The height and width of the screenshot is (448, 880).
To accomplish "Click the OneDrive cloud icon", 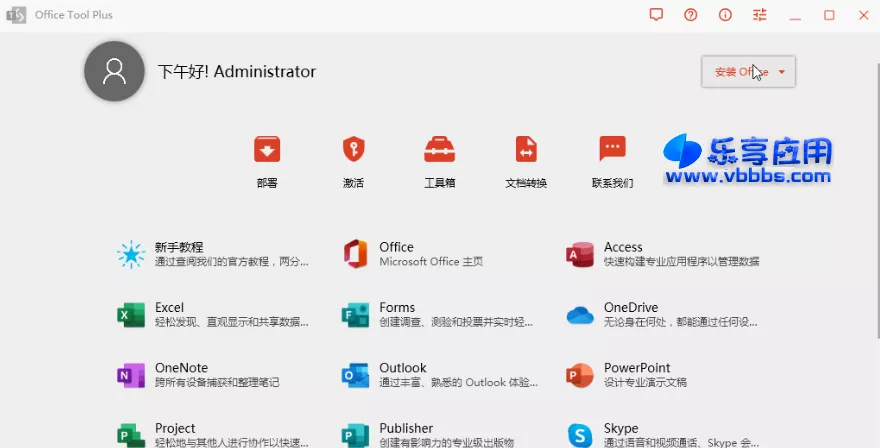I will click(580, 316).
